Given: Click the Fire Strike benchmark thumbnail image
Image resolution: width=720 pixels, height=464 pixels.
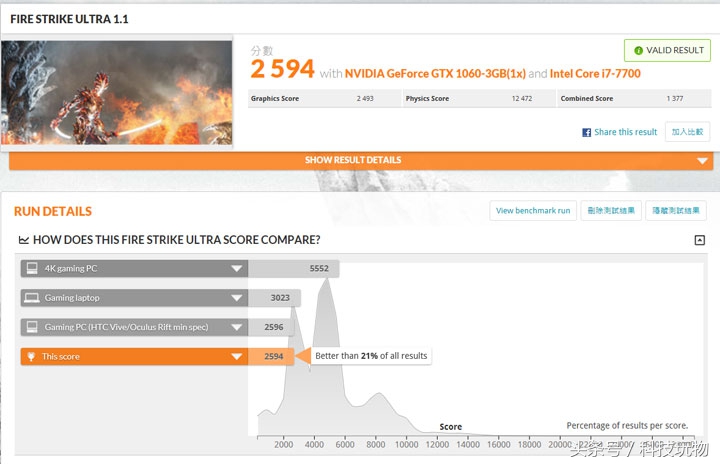Looking at the screenshot, I should (x=117, y=92).
